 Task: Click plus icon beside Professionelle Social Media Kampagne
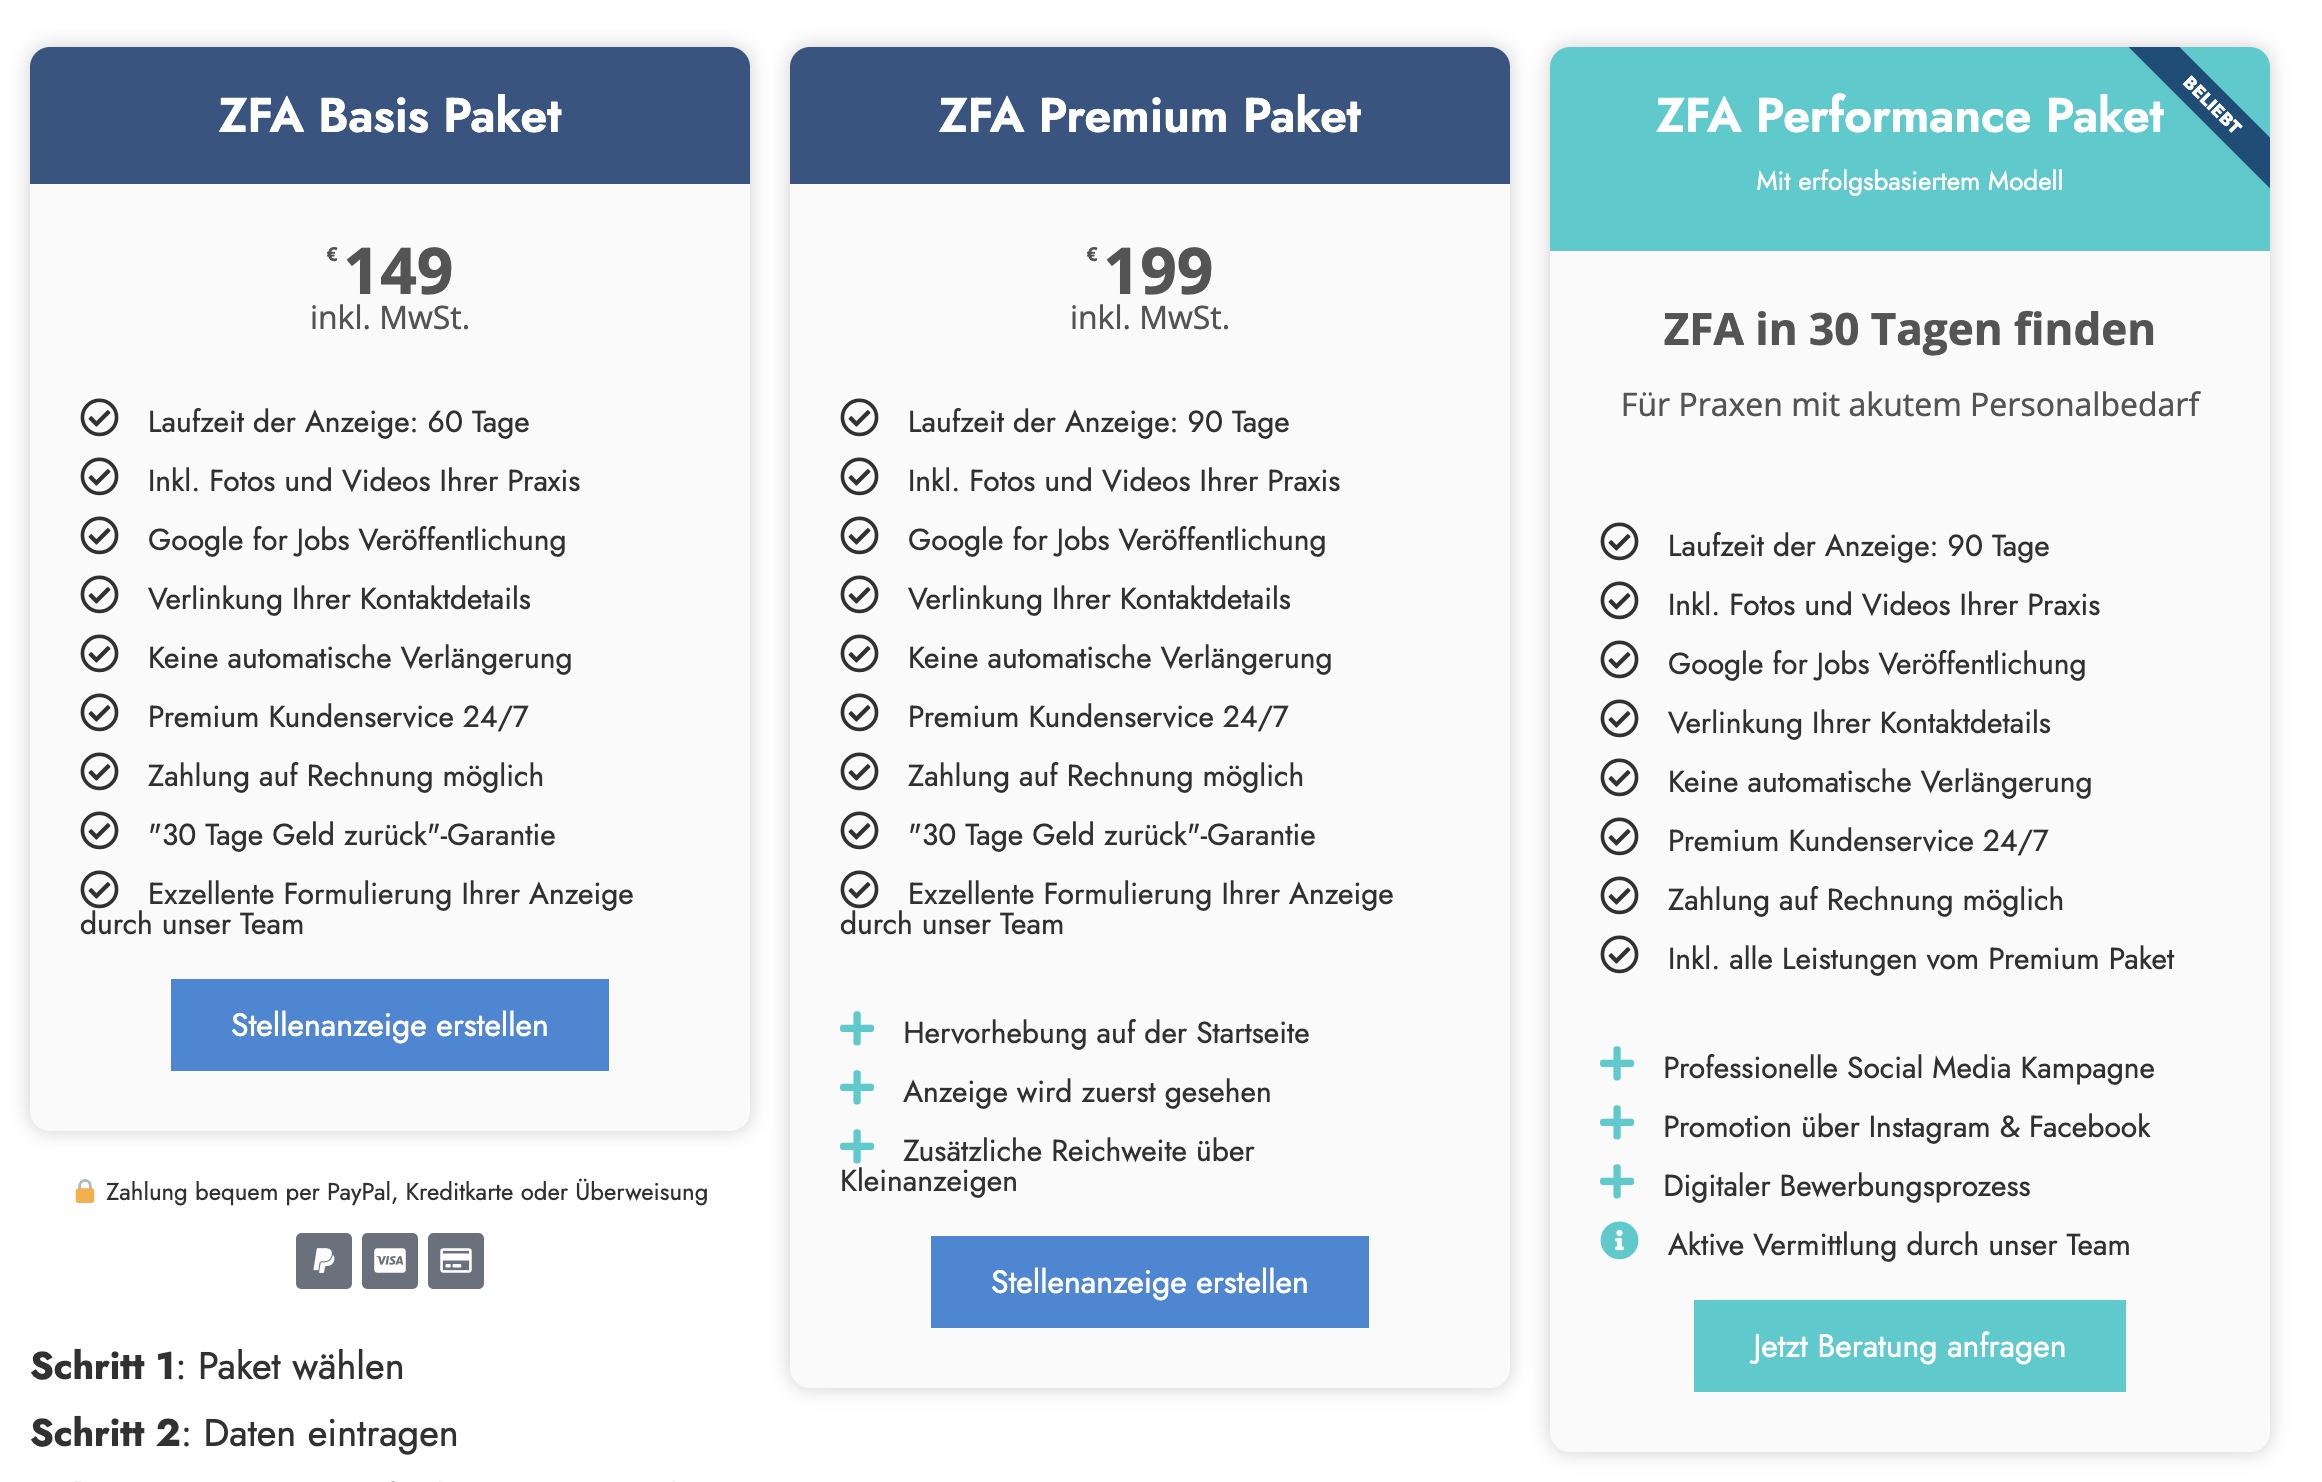[x=1617, y=1064]
